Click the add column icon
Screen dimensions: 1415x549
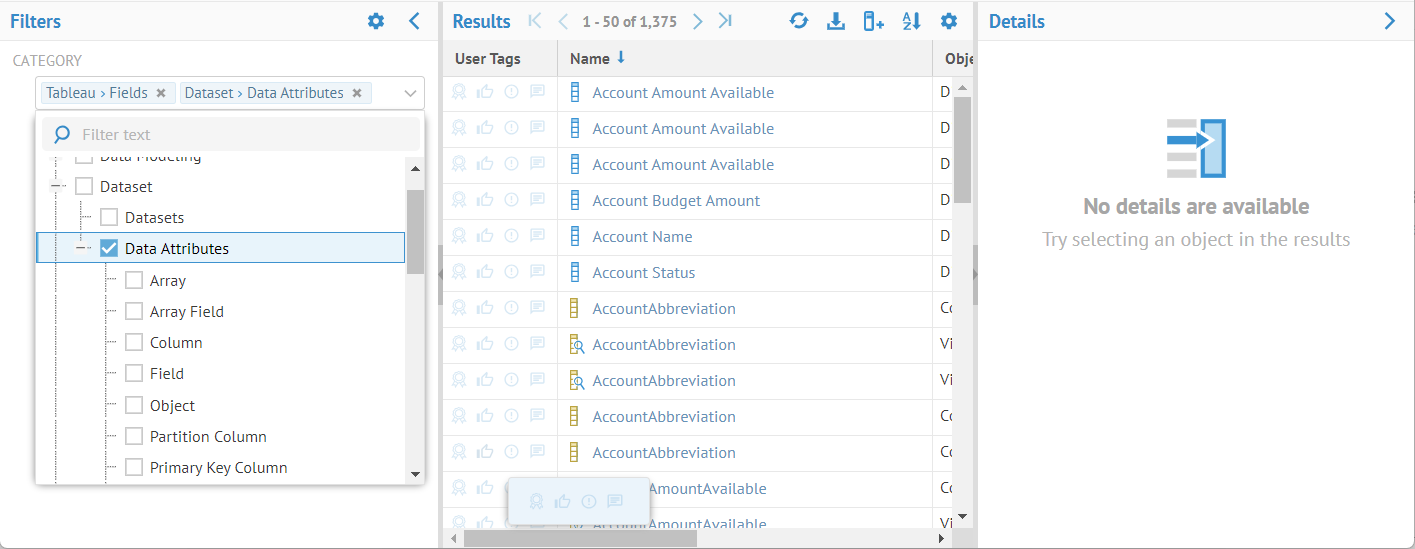pyautogui.click(x=873, y=21)
